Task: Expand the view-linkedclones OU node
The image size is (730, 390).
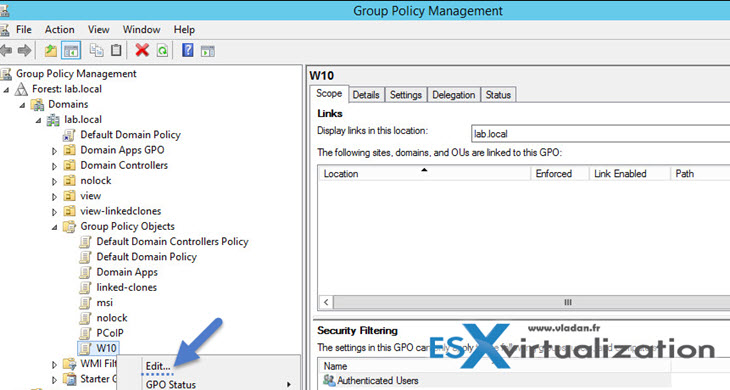Action: [x=54, y=212]
